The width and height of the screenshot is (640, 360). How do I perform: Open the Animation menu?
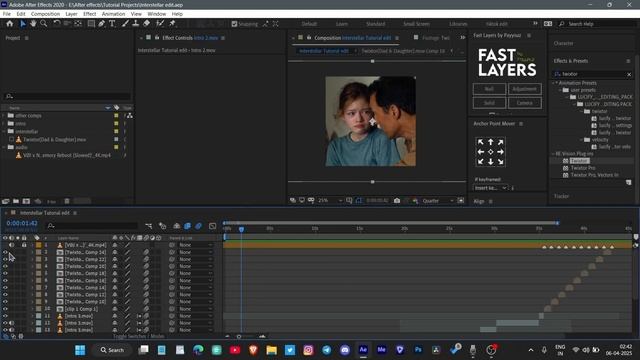click(x=113, y=14)
